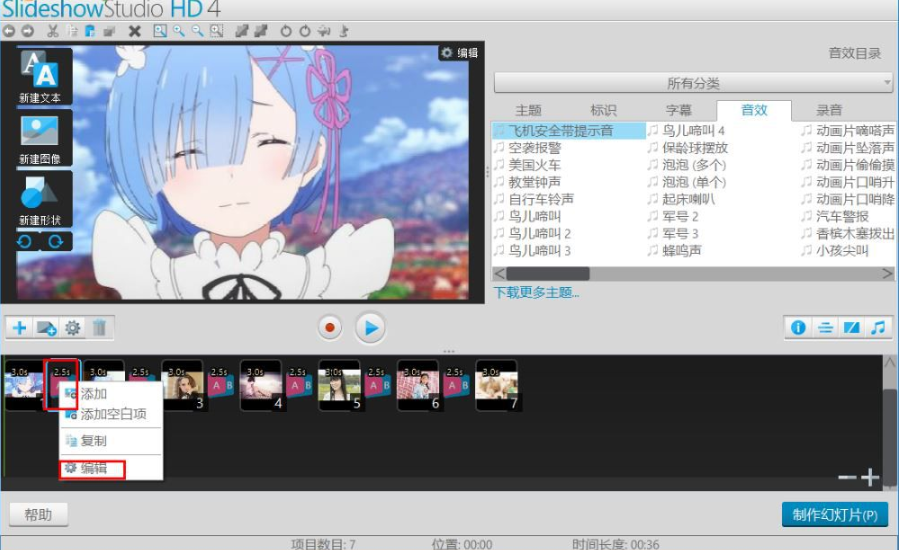Click the blue plus add-item icon
Viewport: 899px width, 550px height.
(19, 327)
